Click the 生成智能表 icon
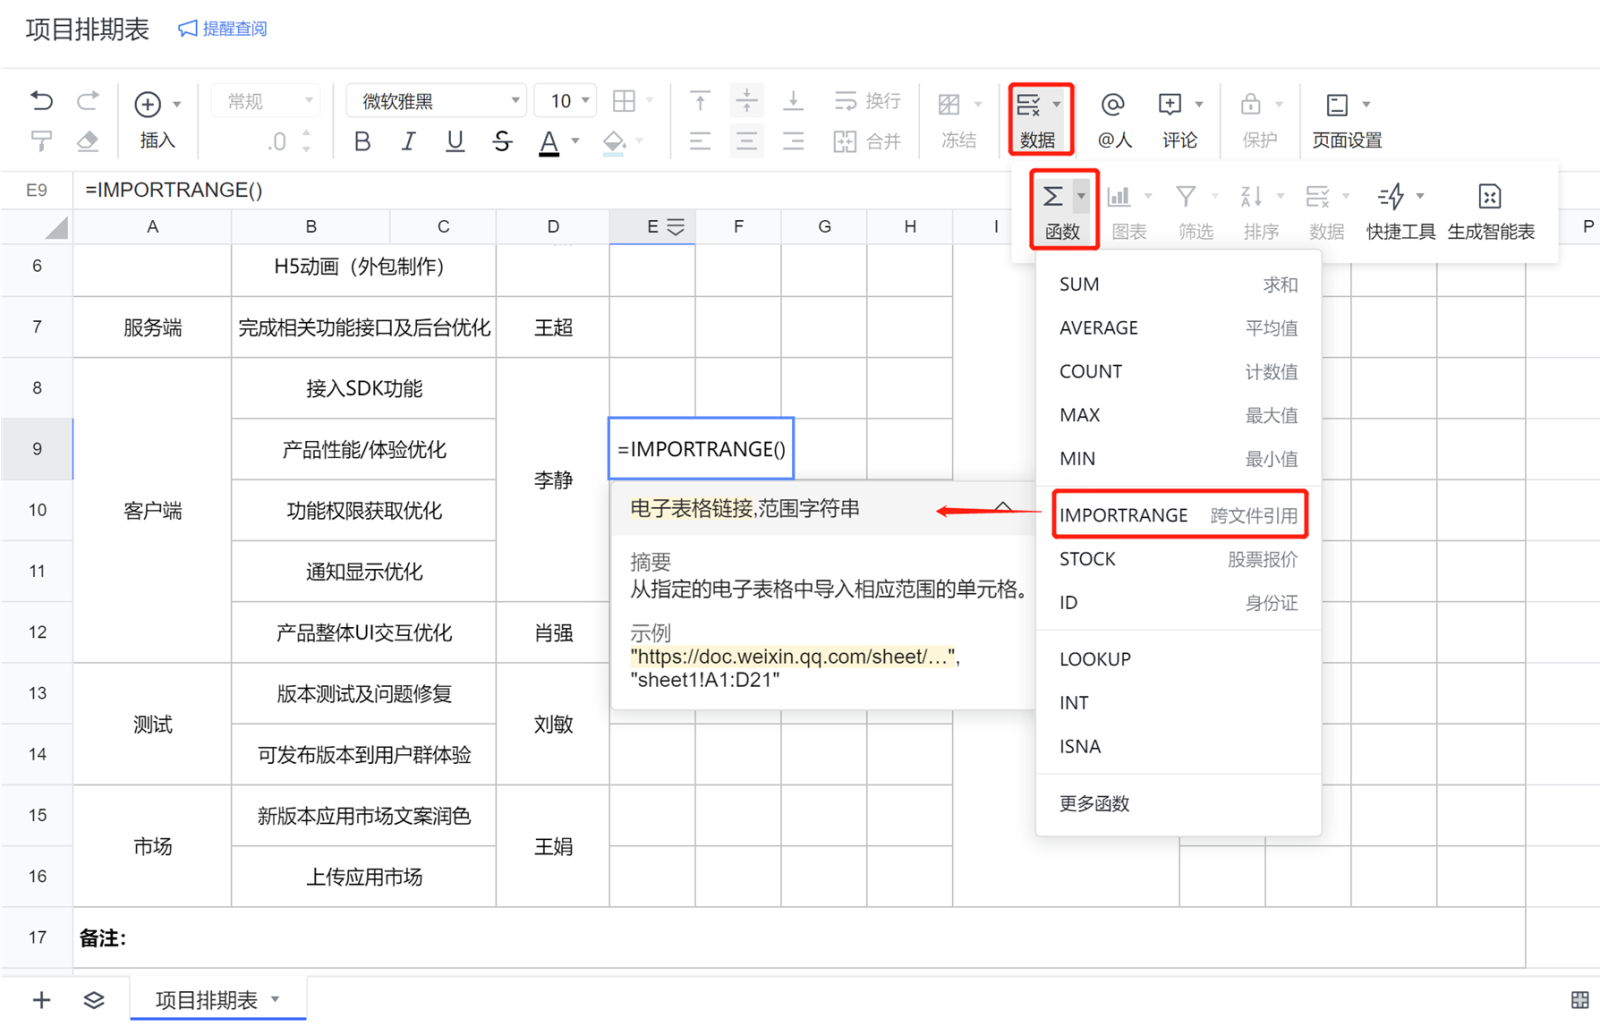 pyautogui.click(x=1489, y=196)
